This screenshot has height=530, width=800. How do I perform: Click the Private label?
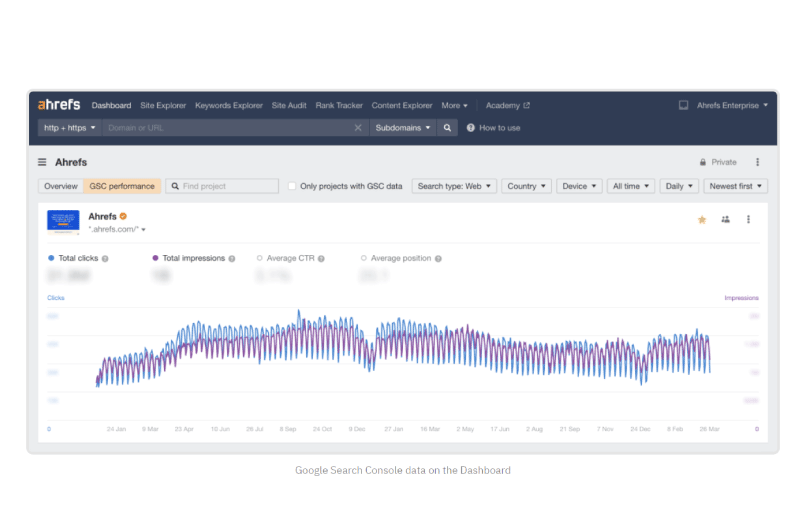(x=724, y=162)
